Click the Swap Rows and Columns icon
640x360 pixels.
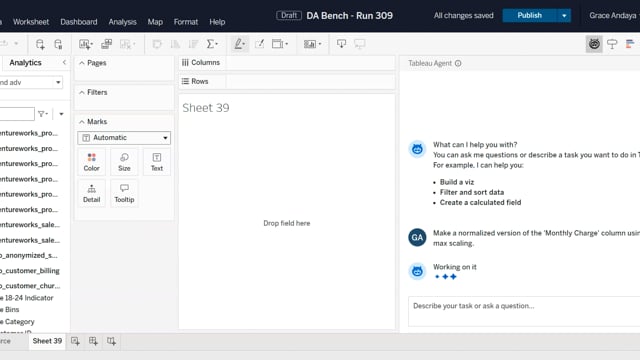(157, 44)
